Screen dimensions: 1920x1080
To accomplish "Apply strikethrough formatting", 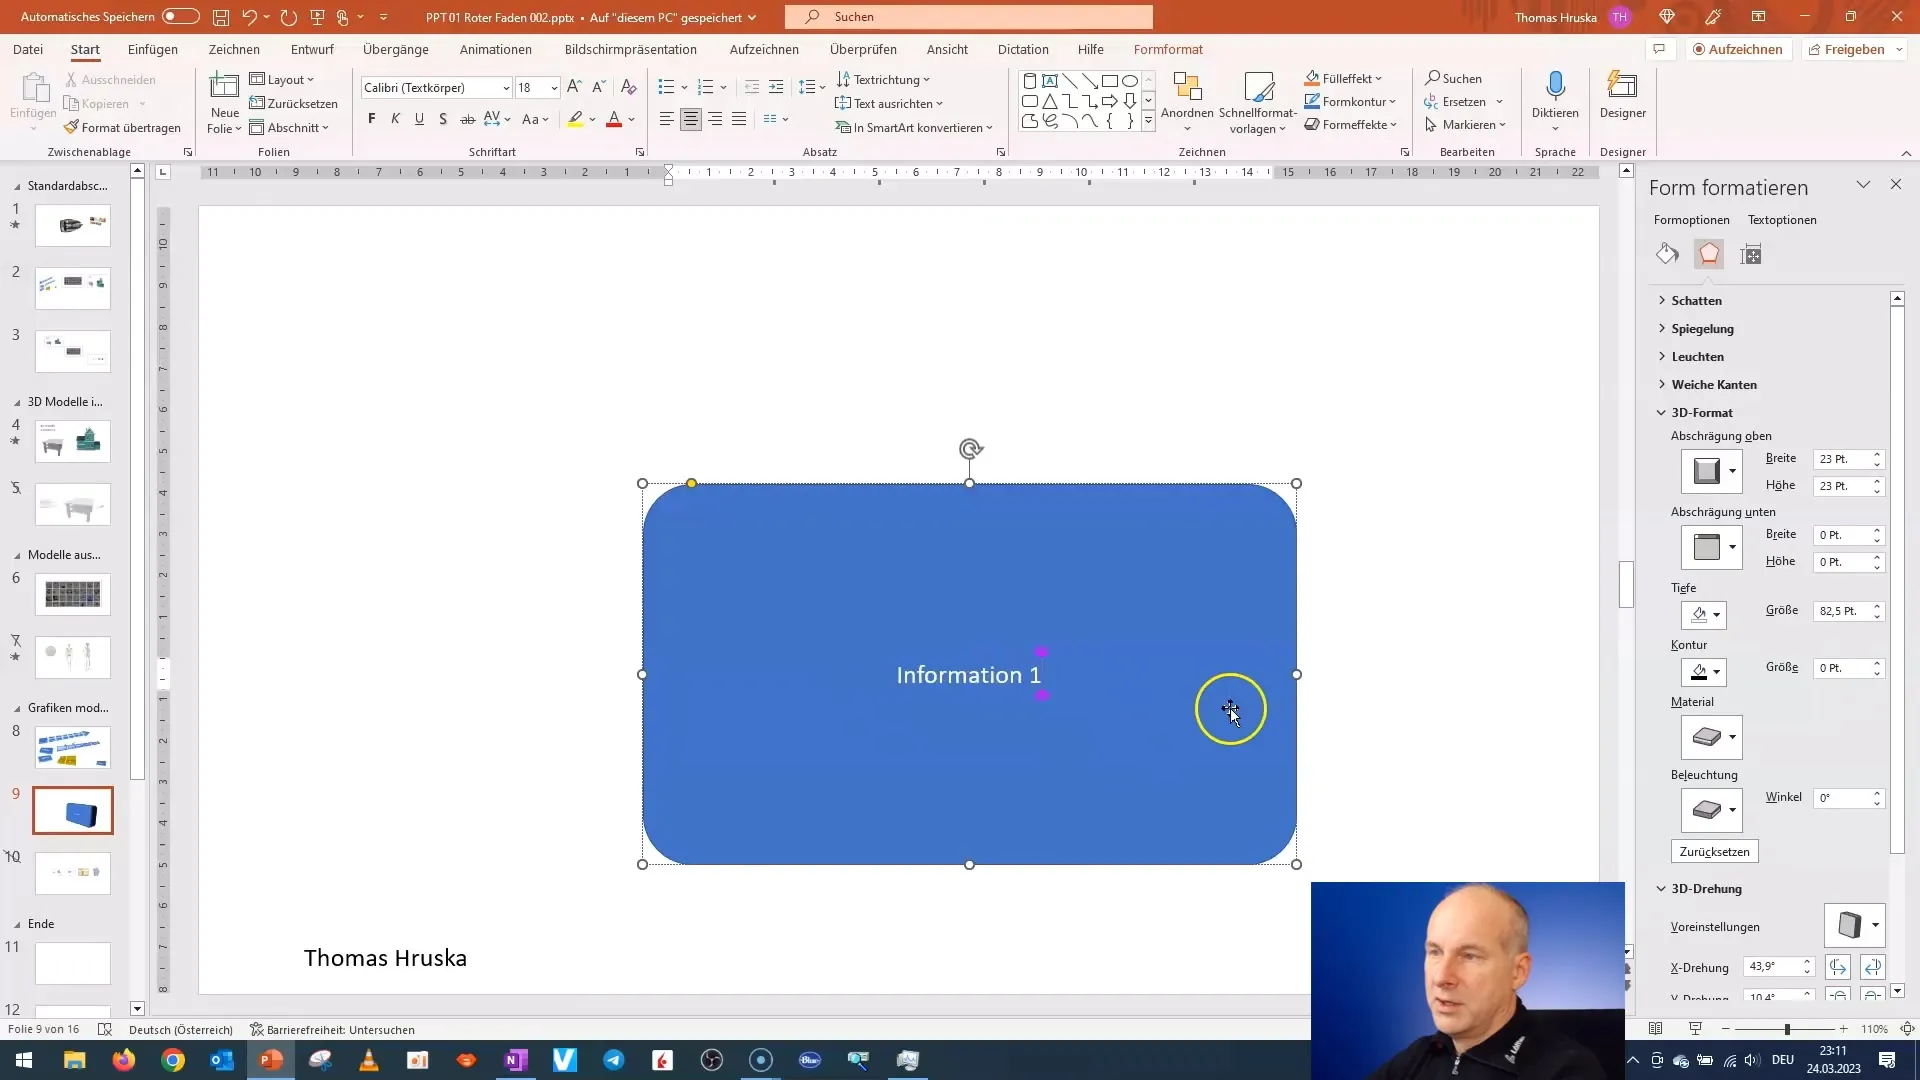I will tap(467, 119).
